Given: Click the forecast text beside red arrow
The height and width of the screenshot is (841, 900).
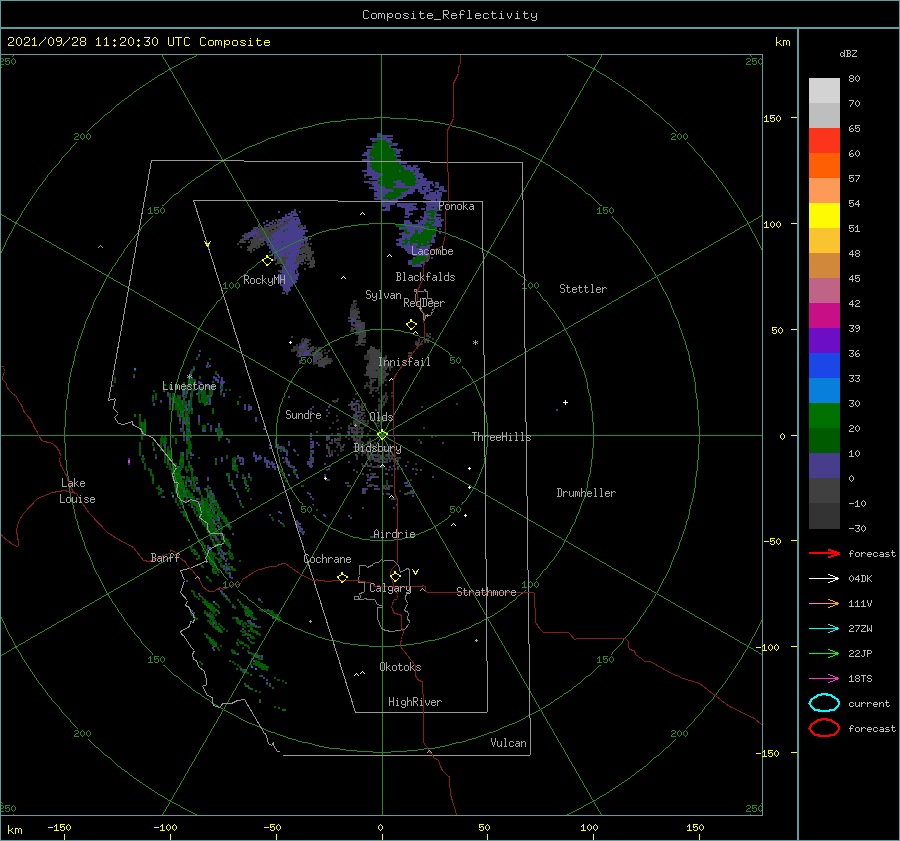Looking at the screenshot, I should point(871,553).
